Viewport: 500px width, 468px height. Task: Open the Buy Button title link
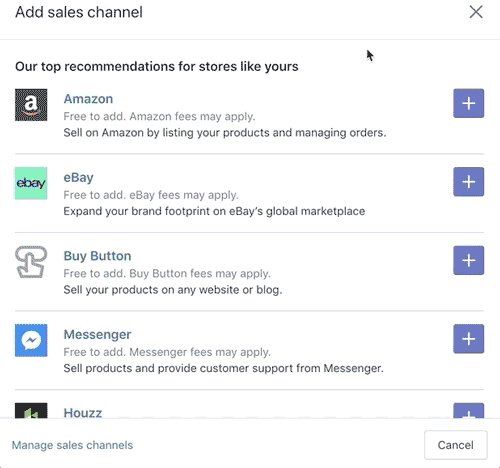click(x=97, y=256)
